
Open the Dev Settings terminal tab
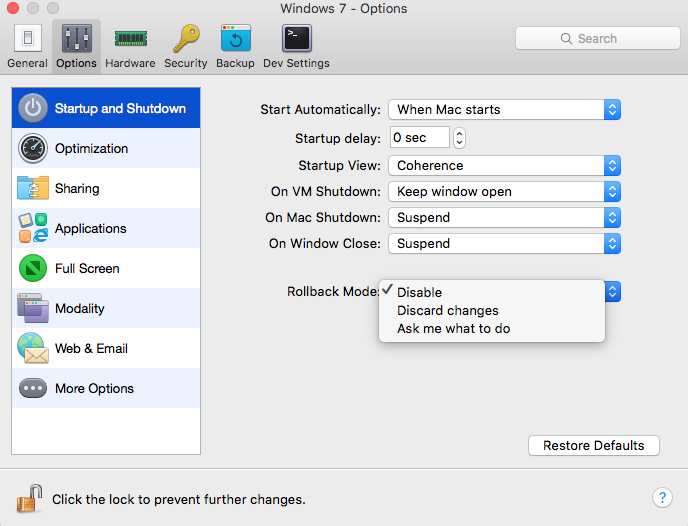coord(296,46)
